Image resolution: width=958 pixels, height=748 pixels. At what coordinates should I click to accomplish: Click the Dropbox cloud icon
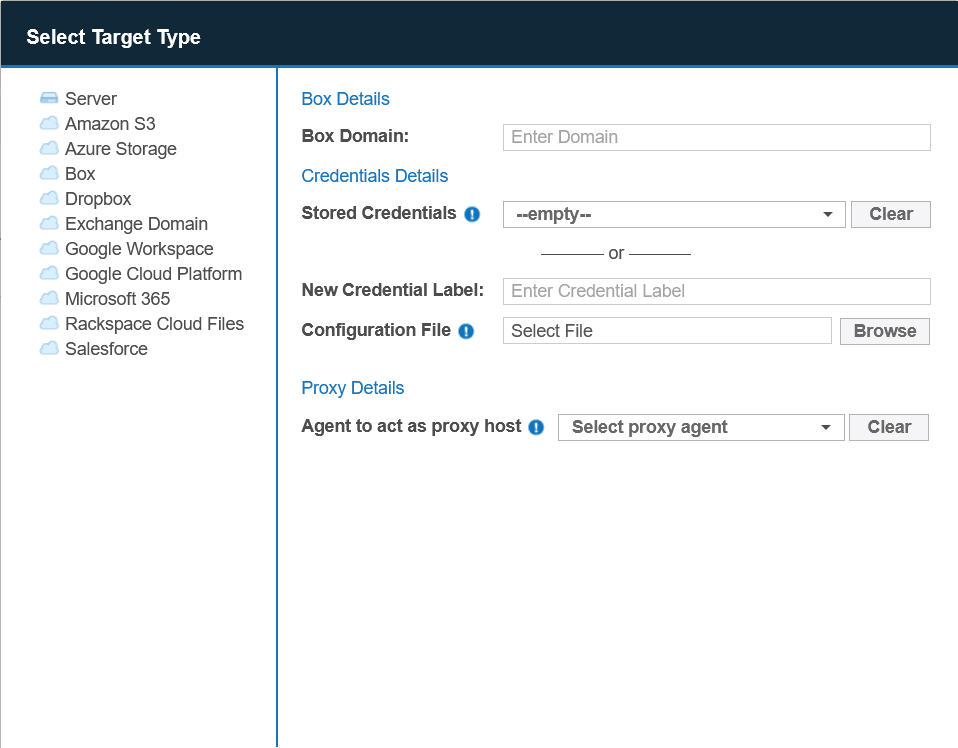(x=49, y=198)
